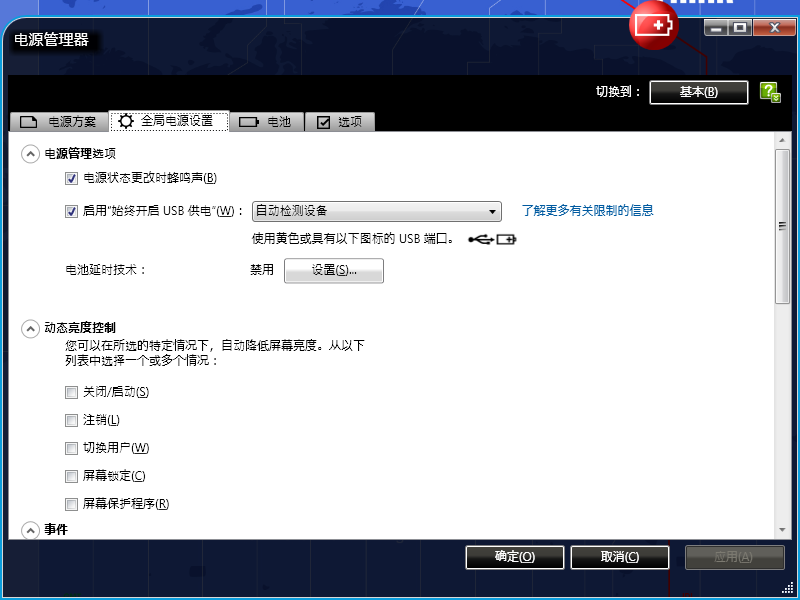Click the 设置(S)... button
Image resolution: width=800 pixels, height=600 pixels.
coord(334,270)
